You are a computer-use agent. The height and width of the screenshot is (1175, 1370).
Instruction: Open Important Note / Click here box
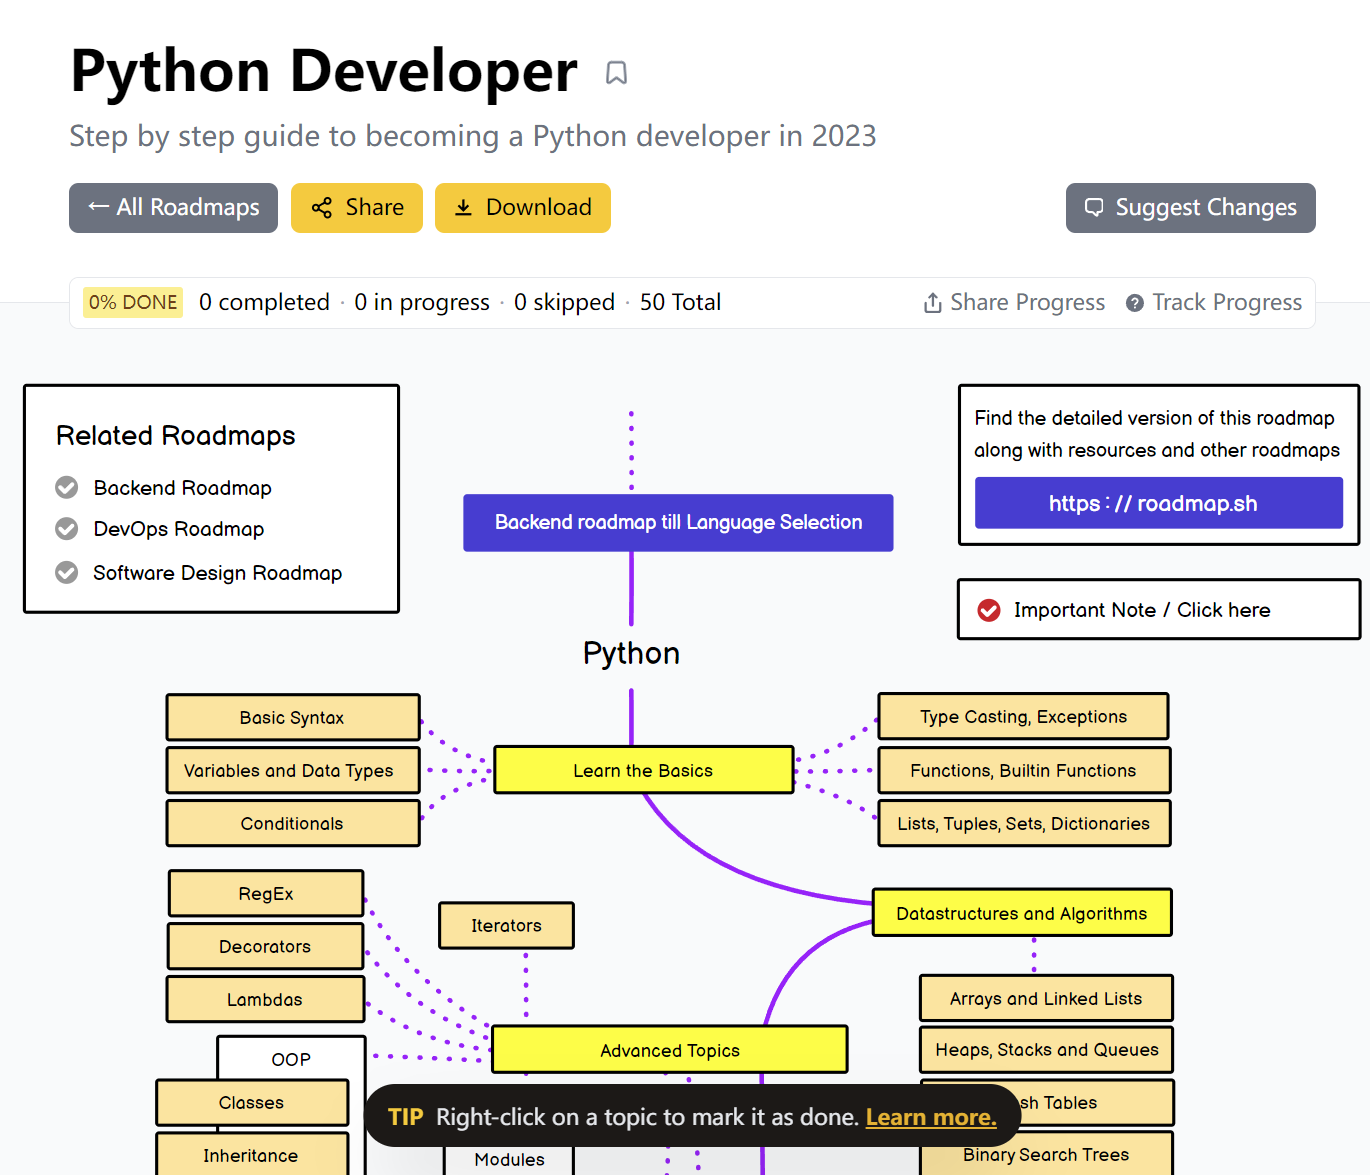(x=1159, y=610)
